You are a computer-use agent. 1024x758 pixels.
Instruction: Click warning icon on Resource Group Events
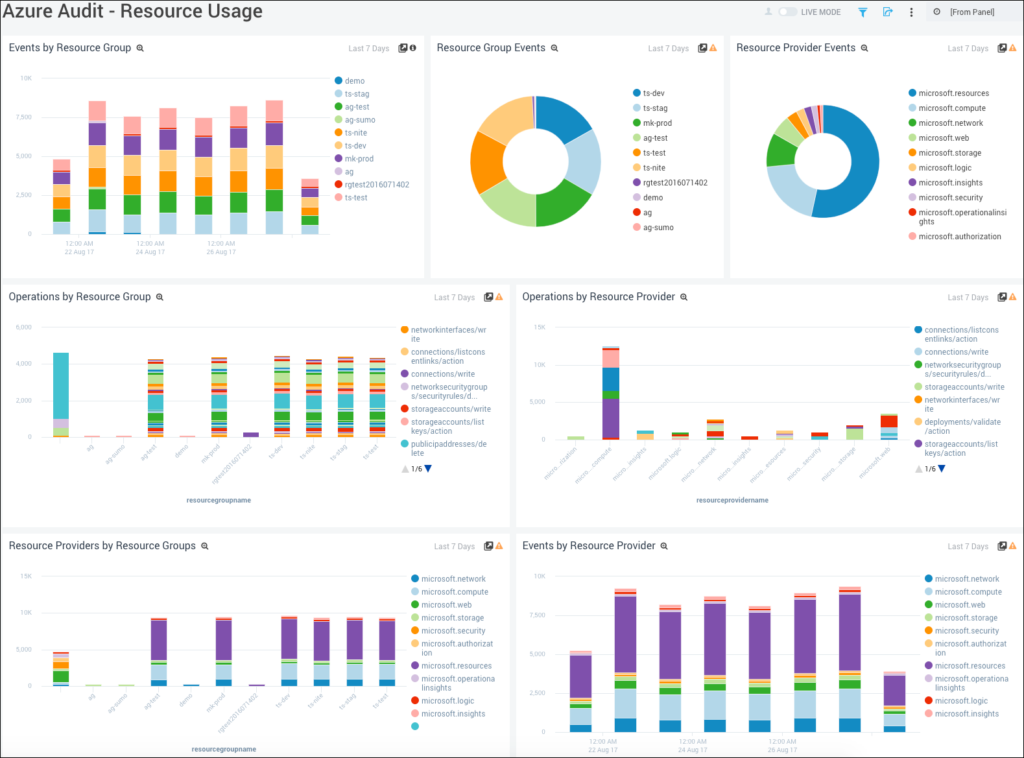click(x=713, y=48)
